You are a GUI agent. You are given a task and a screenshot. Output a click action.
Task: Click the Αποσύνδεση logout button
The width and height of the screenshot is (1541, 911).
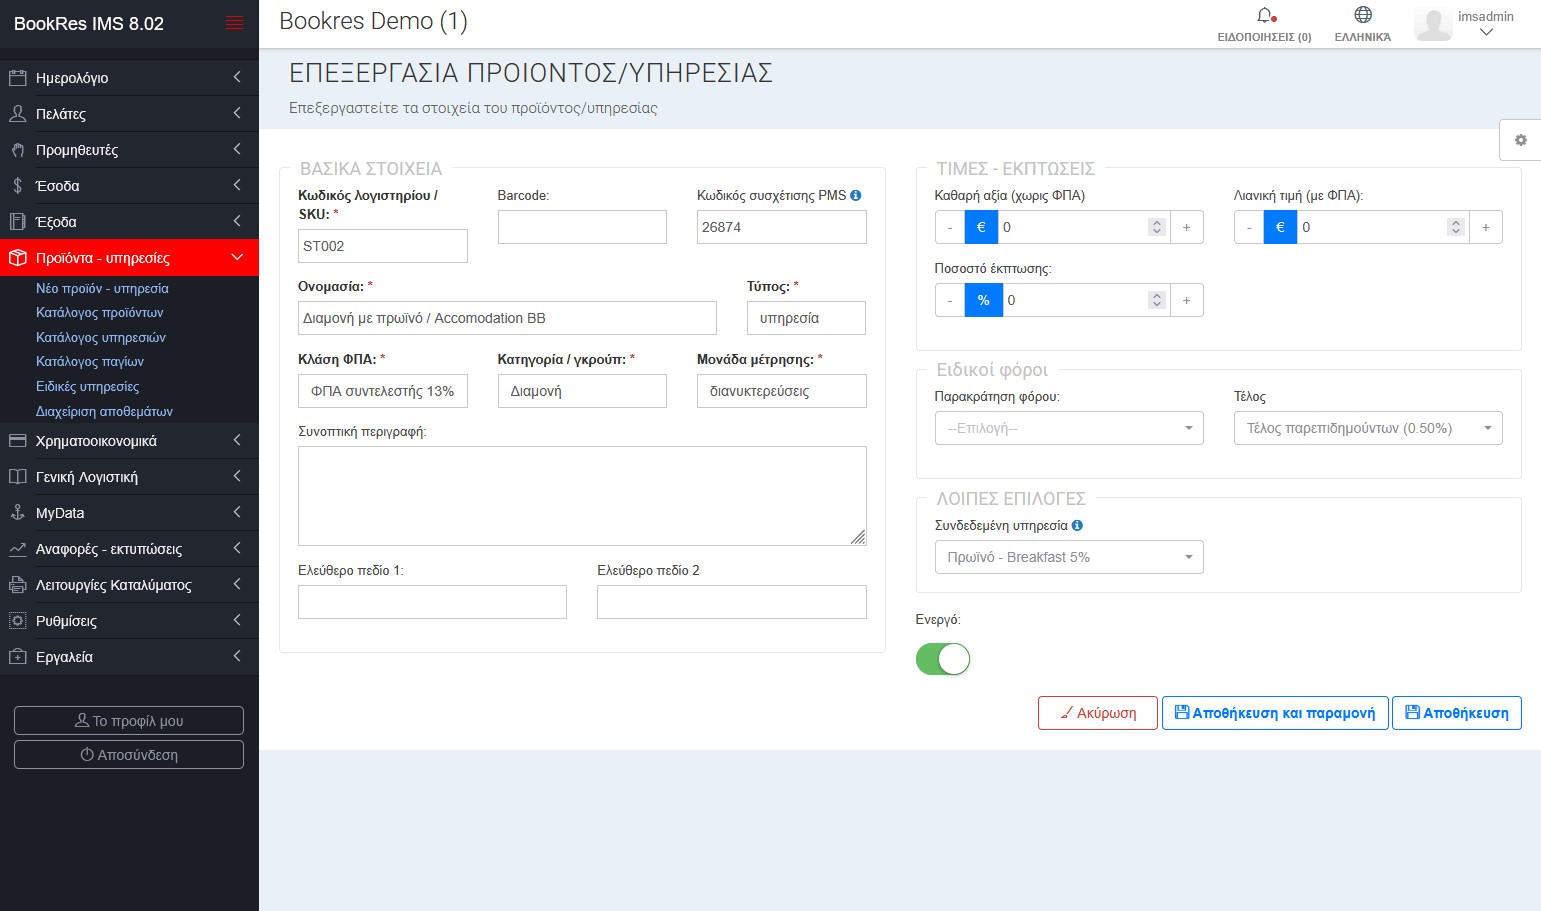(129, 755)
